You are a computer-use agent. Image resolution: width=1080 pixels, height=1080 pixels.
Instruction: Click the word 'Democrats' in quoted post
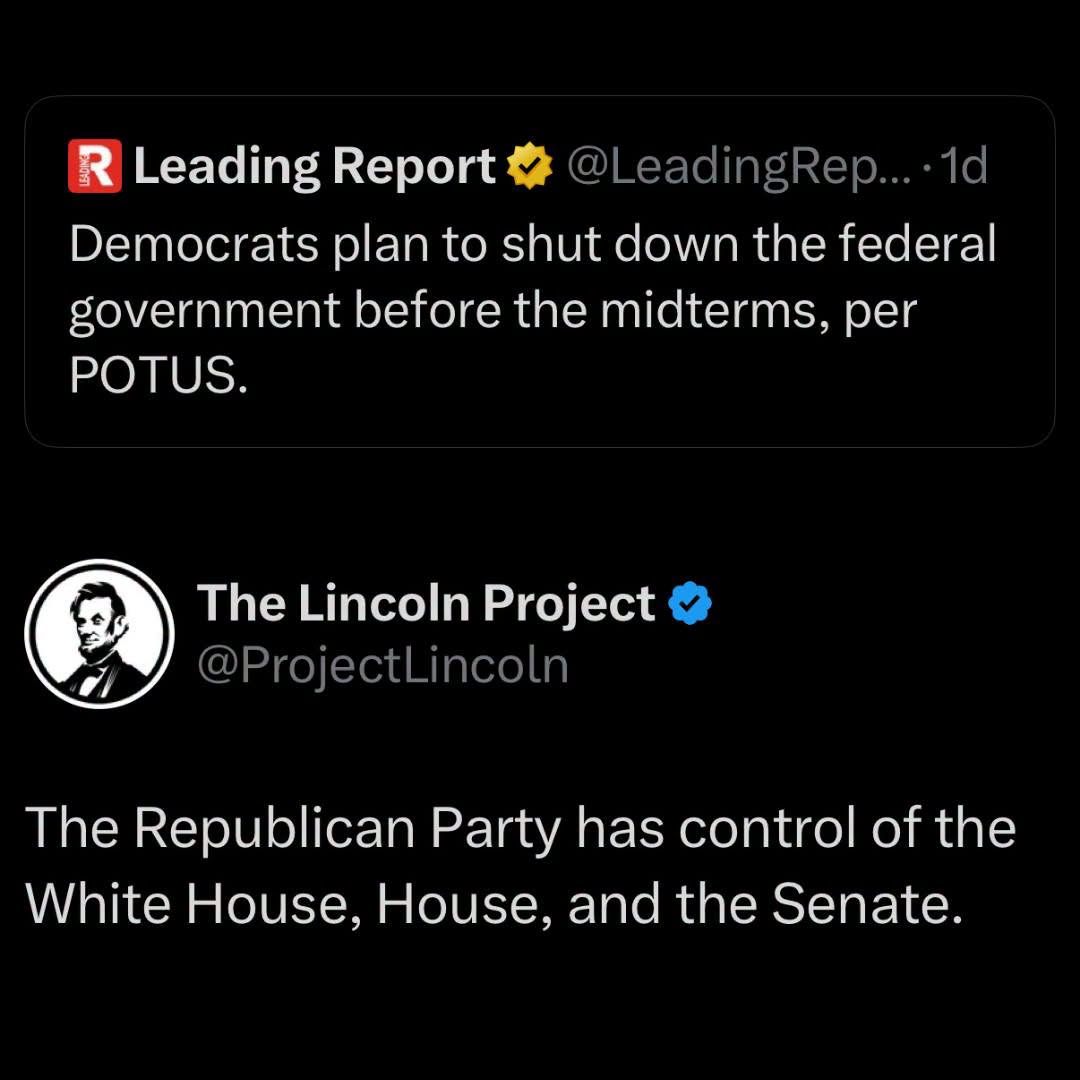(194, 244)
